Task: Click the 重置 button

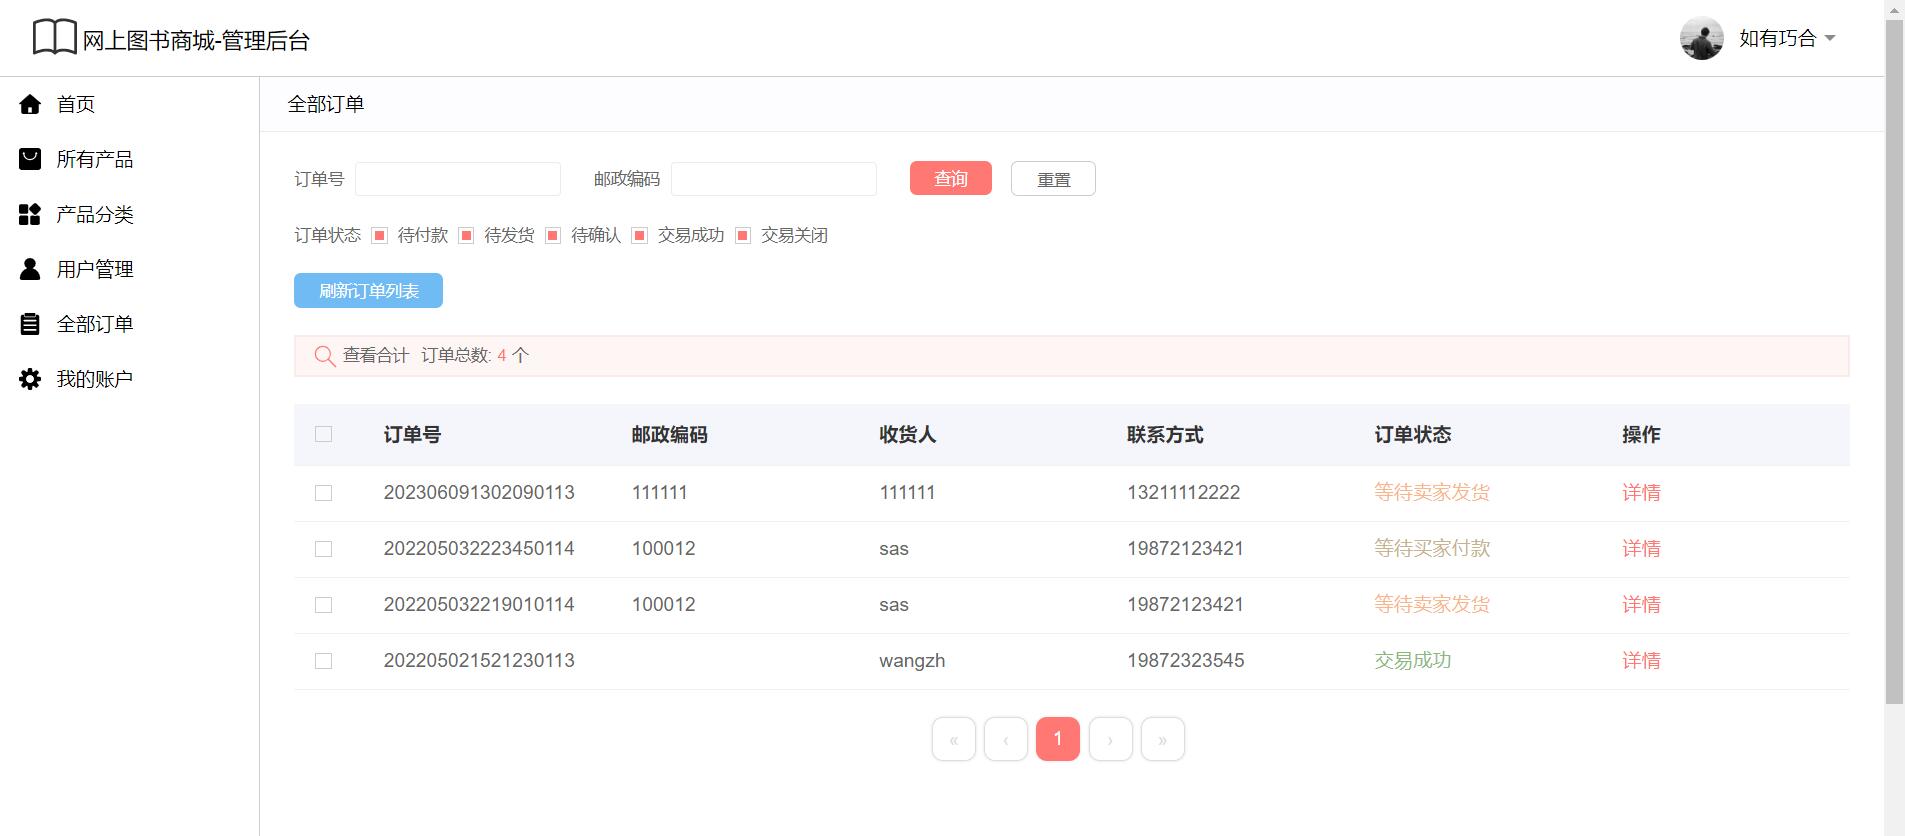Action: [1053, 178]
